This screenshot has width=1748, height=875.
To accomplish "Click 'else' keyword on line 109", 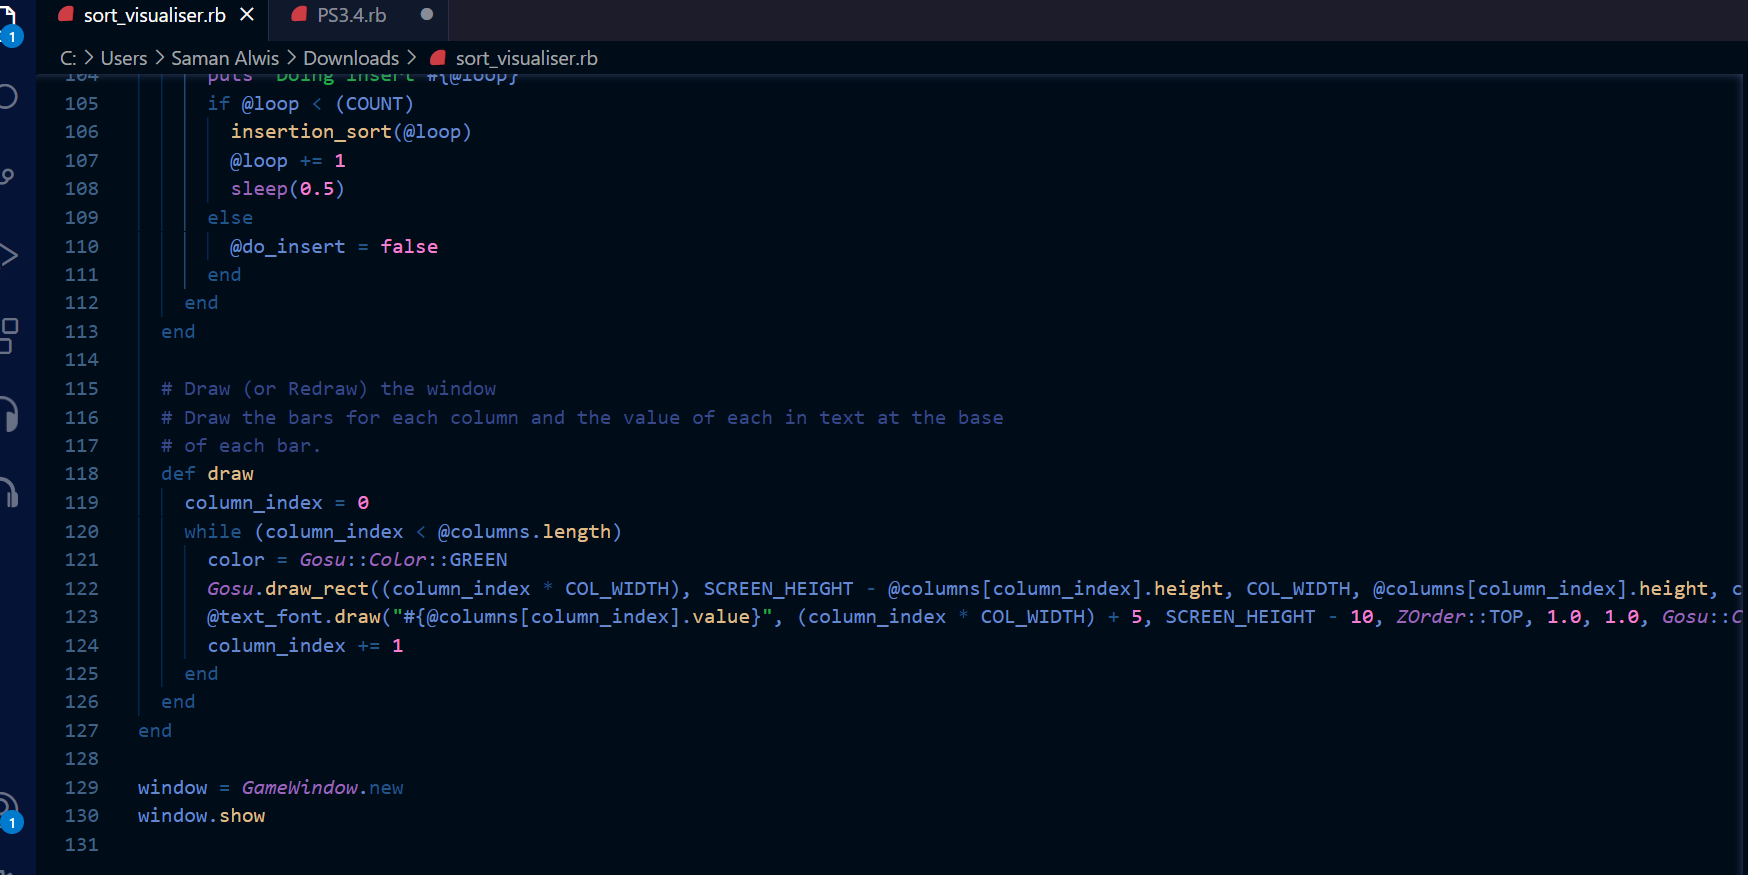I will pyautogui.click(x=230, y=218).
